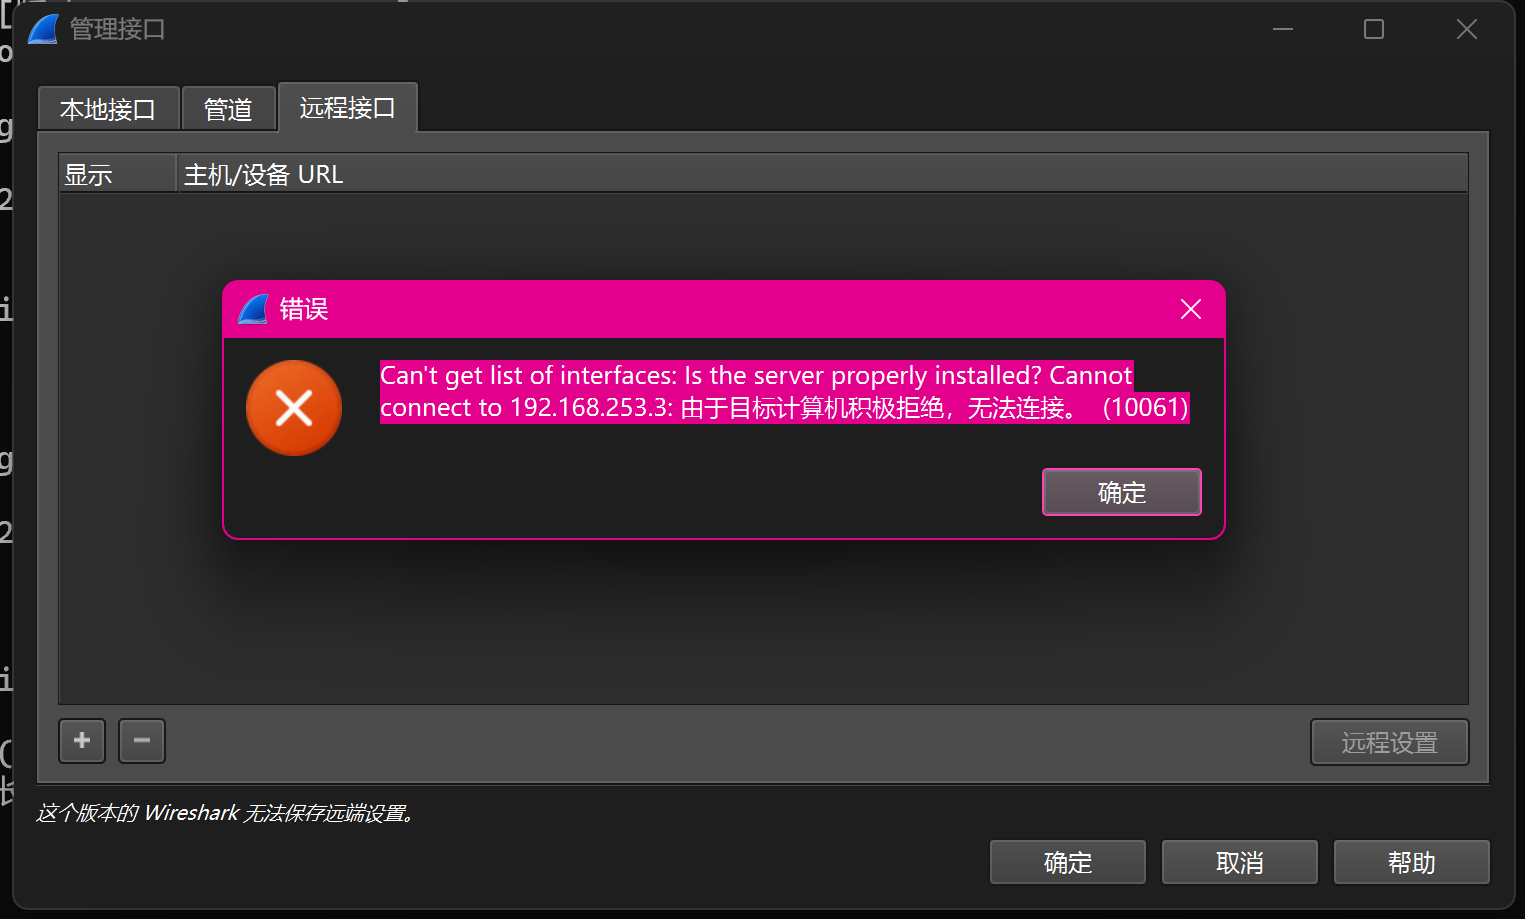The image size is (1525, 919).
Task: Cancel via the 取消 button
Action: (x=1240, y=862)
